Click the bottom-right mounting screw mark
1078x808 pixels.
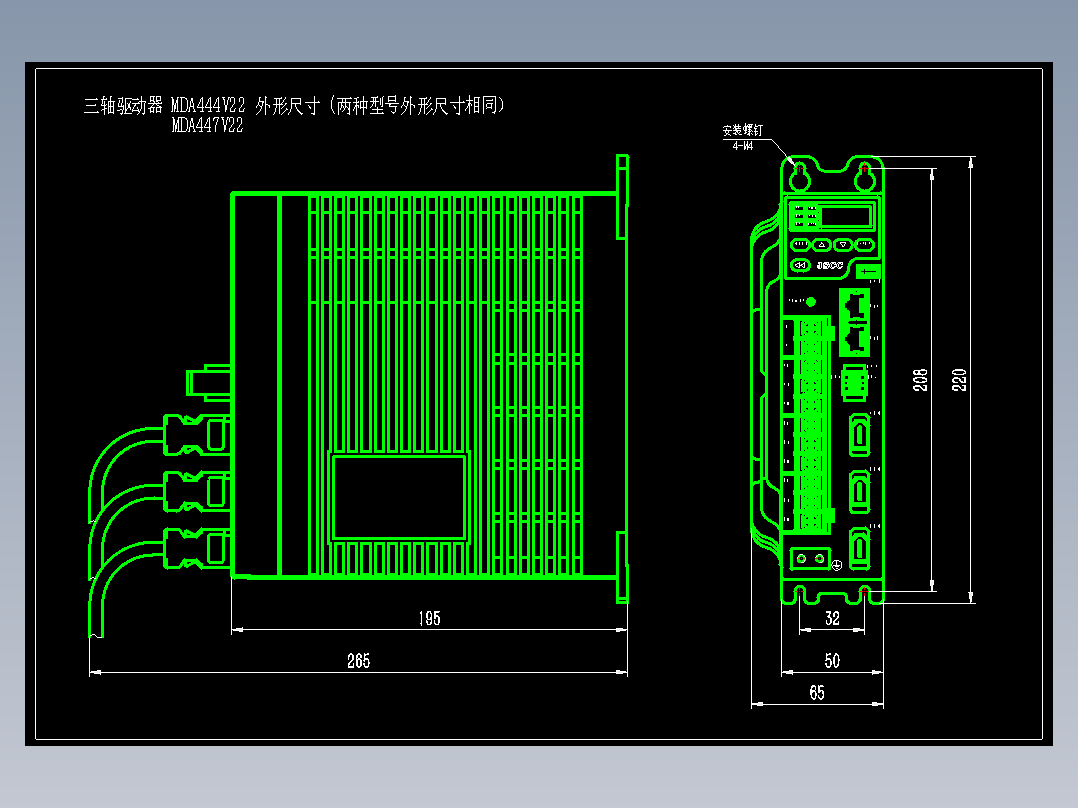coord(865,591)
